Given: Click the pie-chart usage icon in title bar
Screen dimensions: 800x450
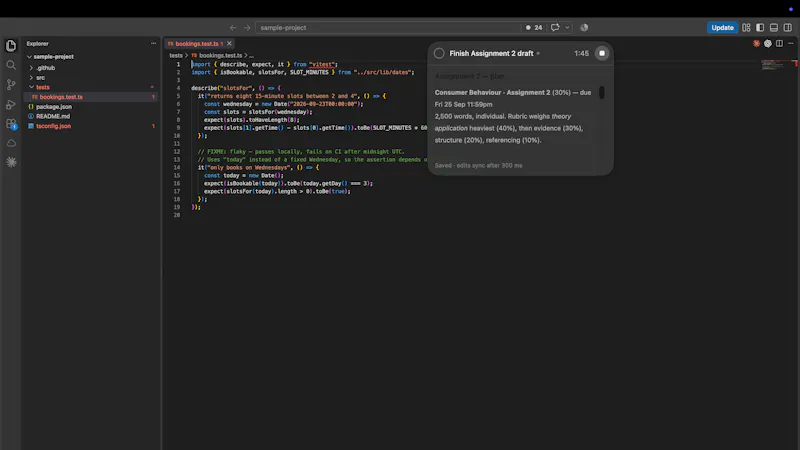Looking at the screenshot, I should [584, 28].
